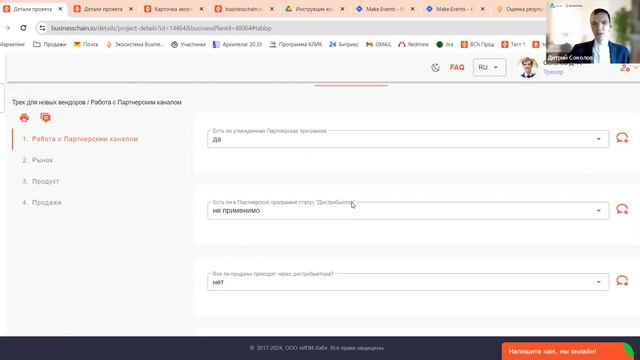The height and width of the screenshot is (360, 640).
Task: Click the user settings icon at the header's right
Action: tap(624, 68)
